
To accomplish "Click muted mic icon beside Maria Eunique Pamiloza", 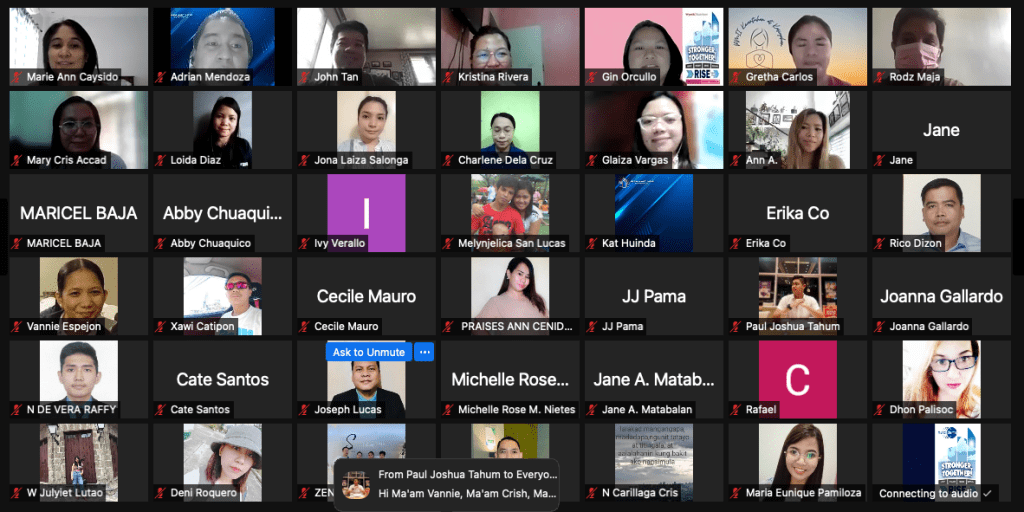I will [x=736, y=493].
